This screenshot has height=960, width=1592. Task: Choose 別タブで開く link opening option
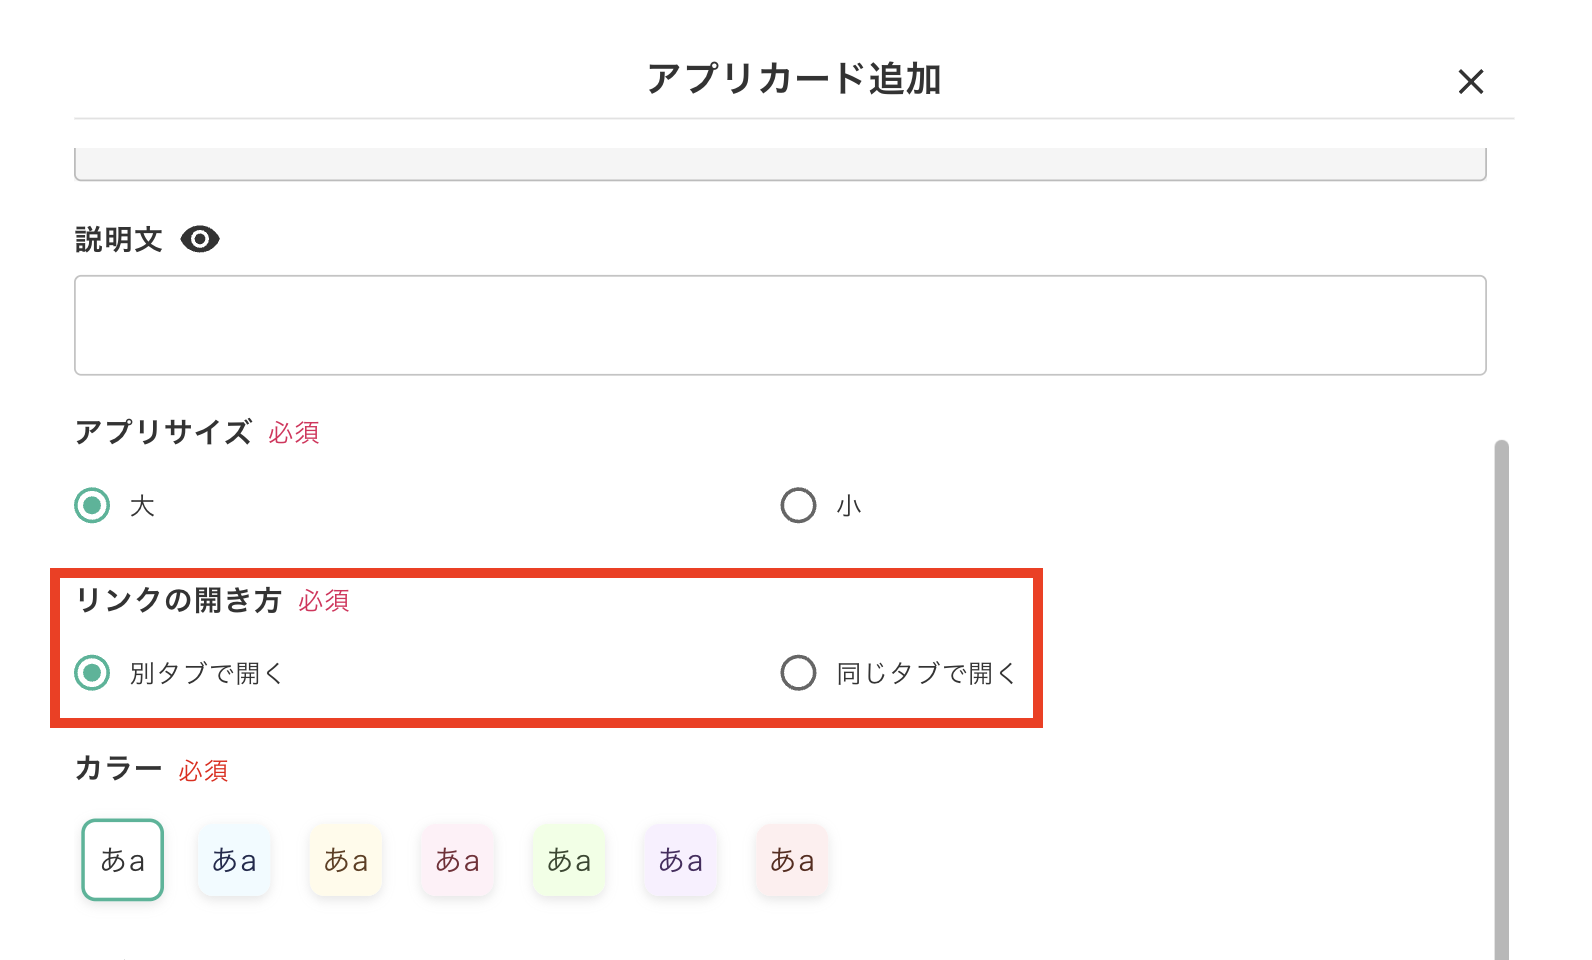pos(91,673)
